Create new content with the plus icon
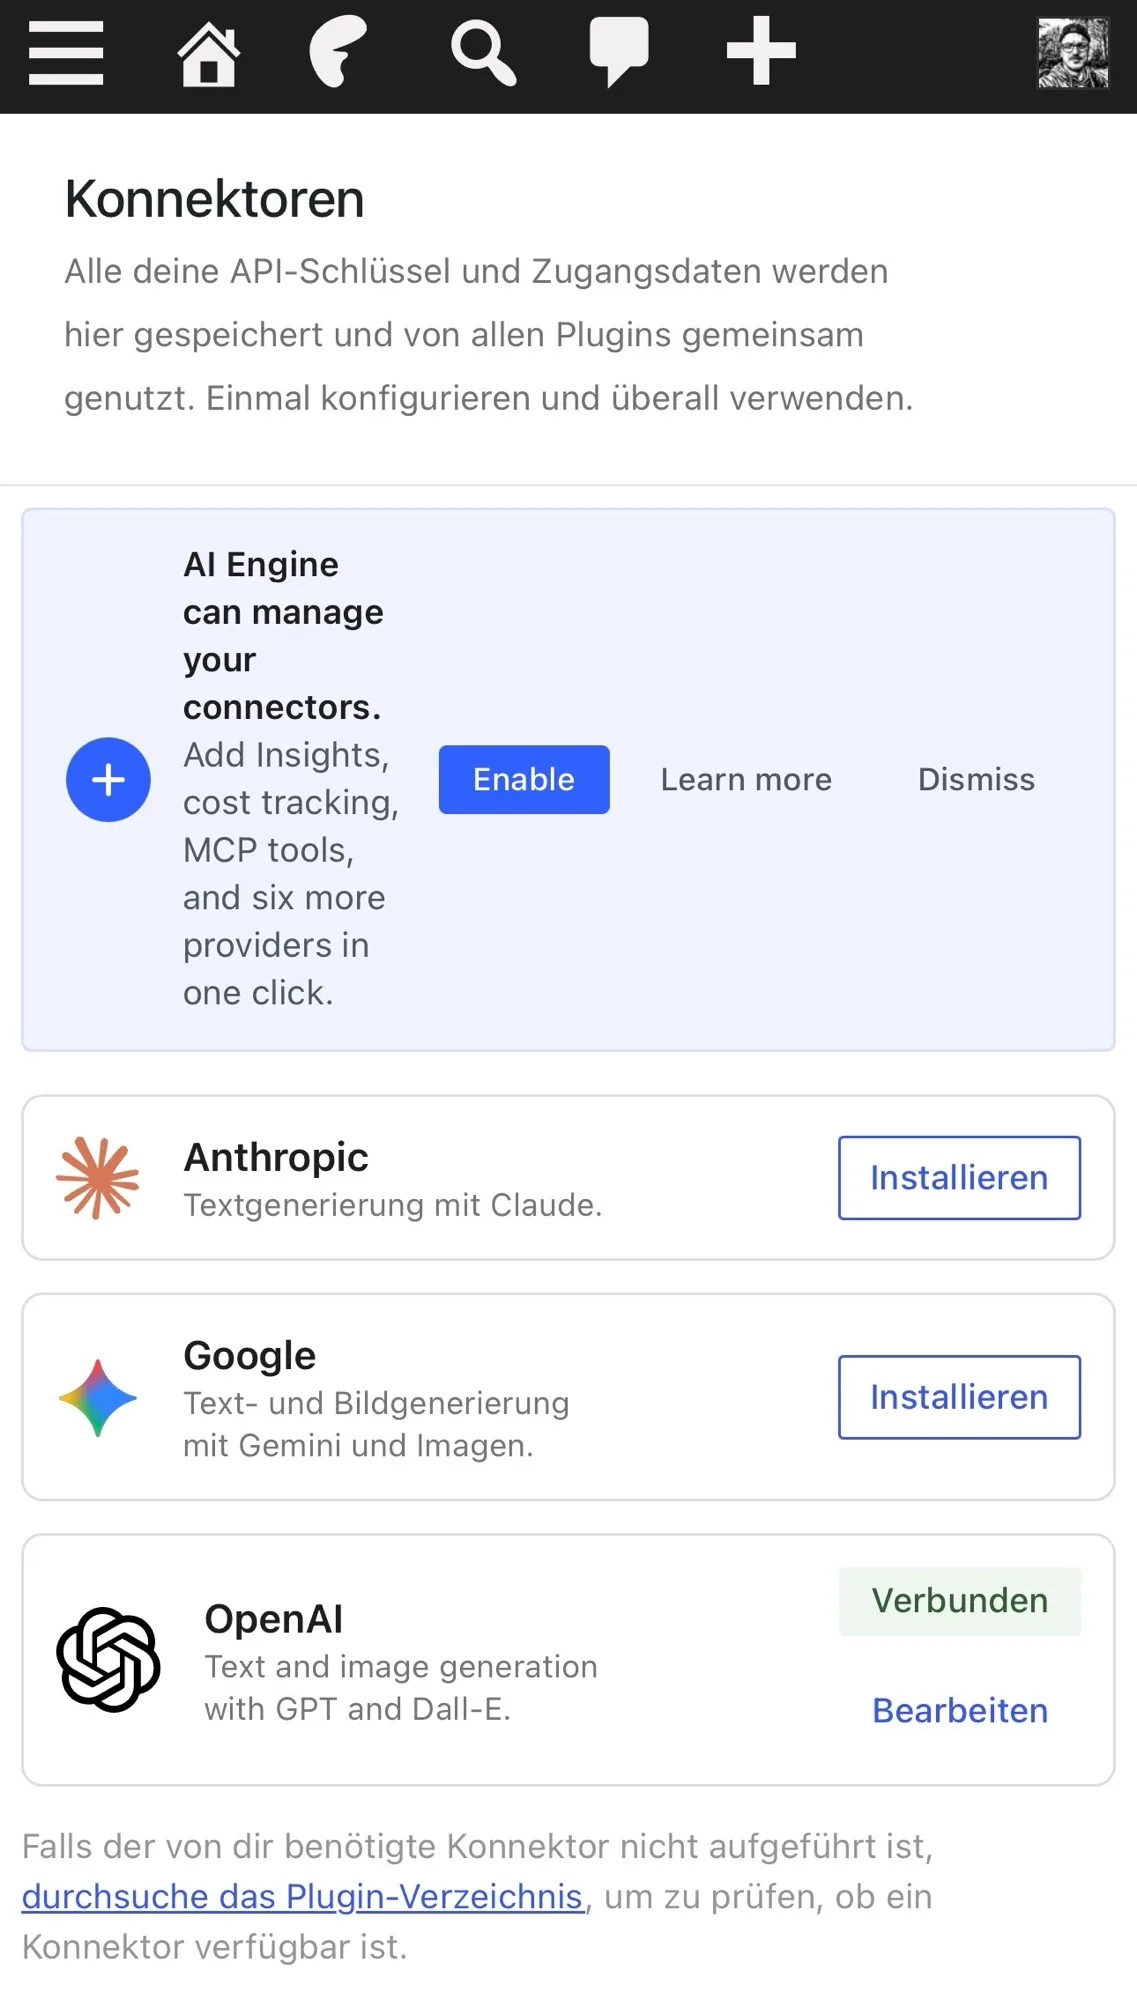 click(761, 51)
